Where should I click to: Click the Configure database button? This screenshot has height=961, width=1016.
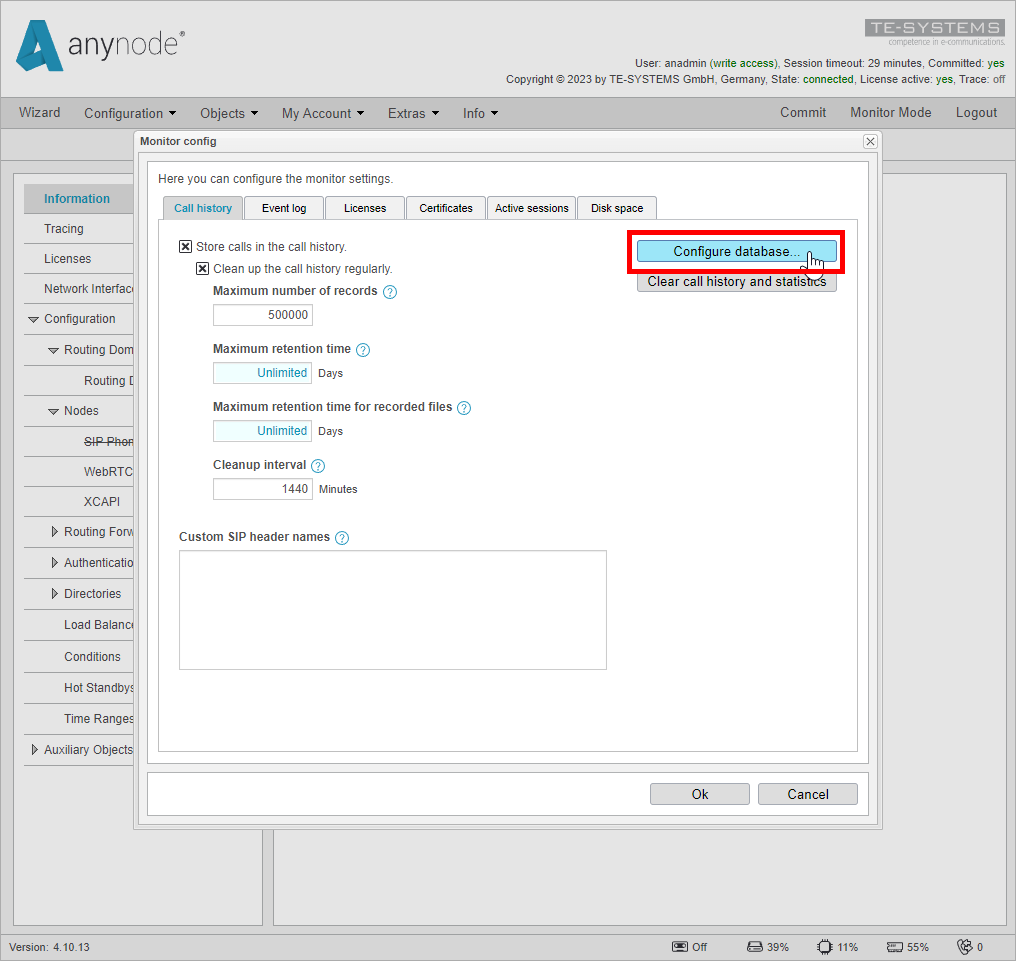tap(736, 251)
